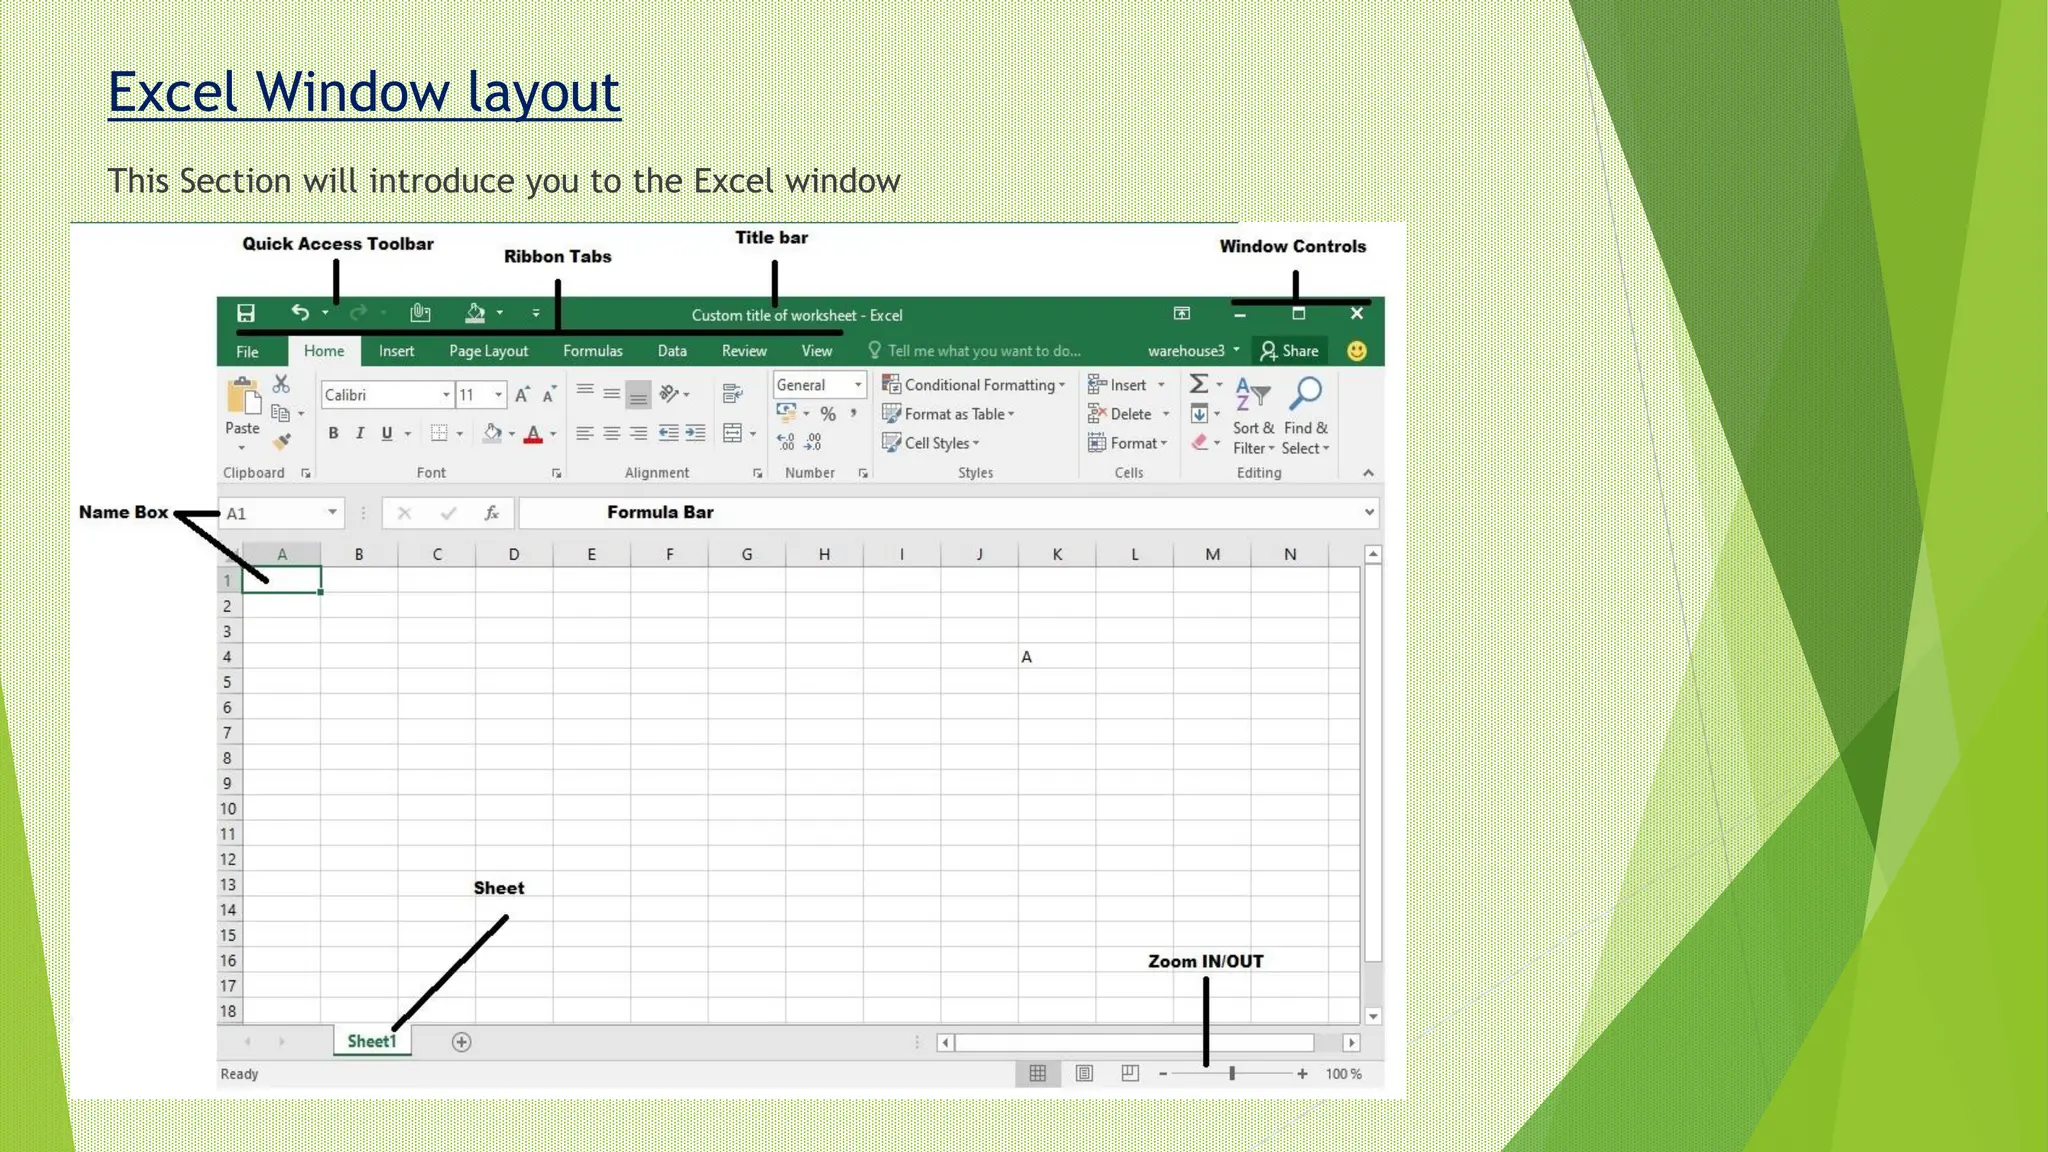Image resolution: width=2048 pixels, height=1152 pixels.
Task: Add a new sheet with plus button
Action: pos(461,1042)
